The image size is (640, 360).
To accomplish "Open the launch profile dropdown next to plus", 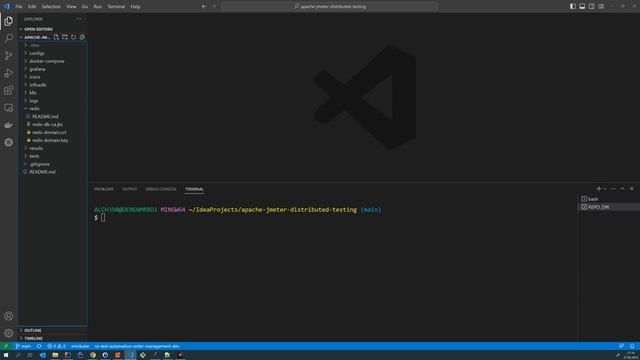I will click(604, 189).
